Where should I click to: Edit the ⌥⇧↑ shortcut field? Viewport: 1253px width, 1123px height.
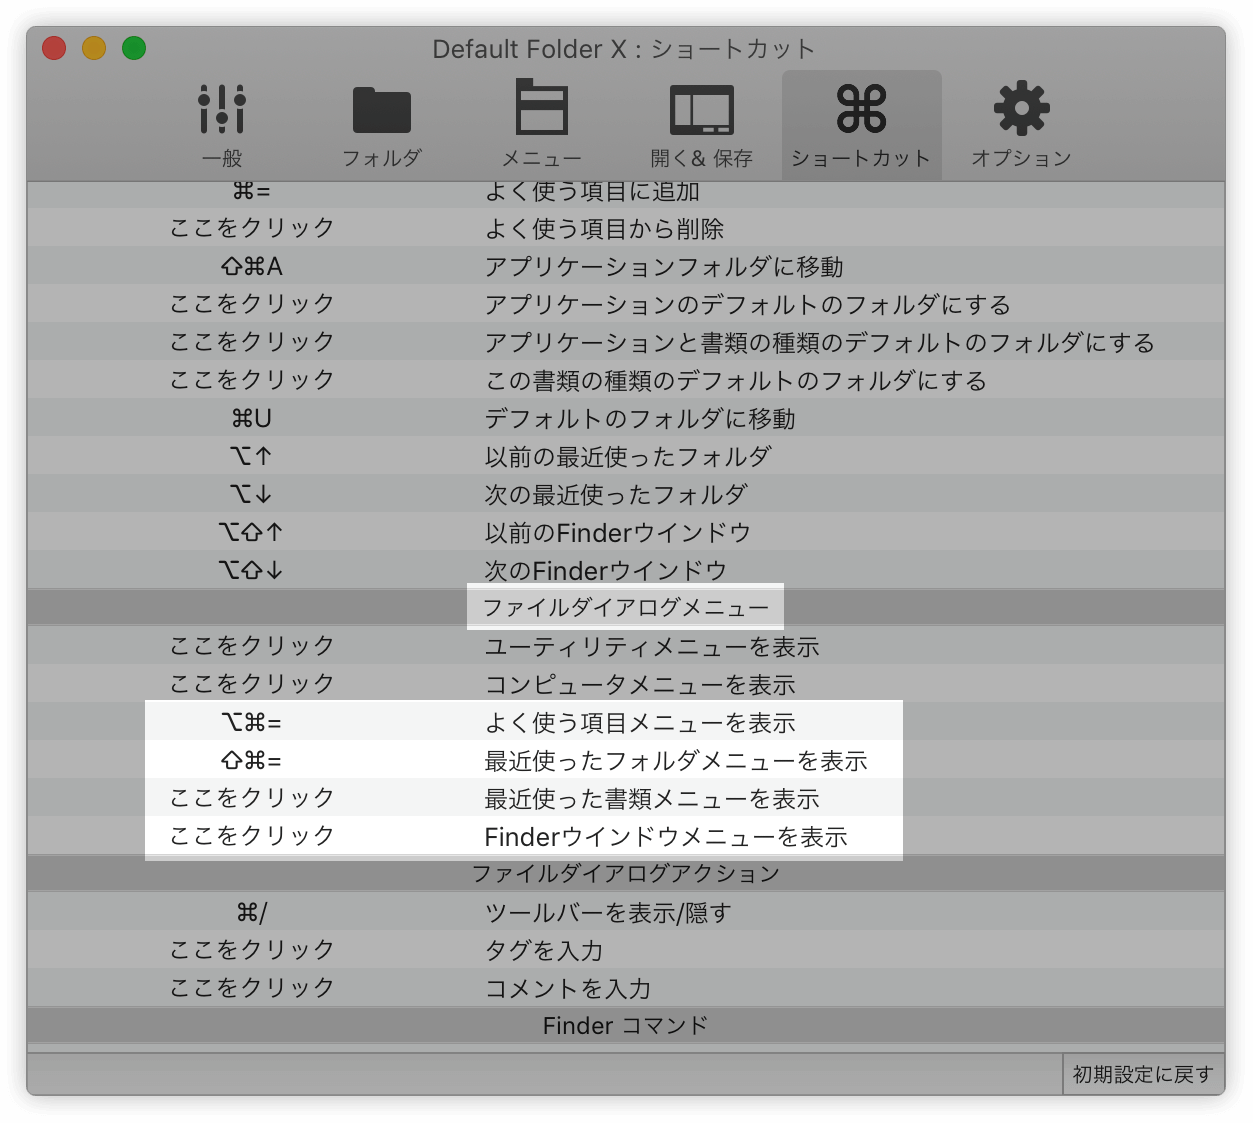click(x=252, y=532)
